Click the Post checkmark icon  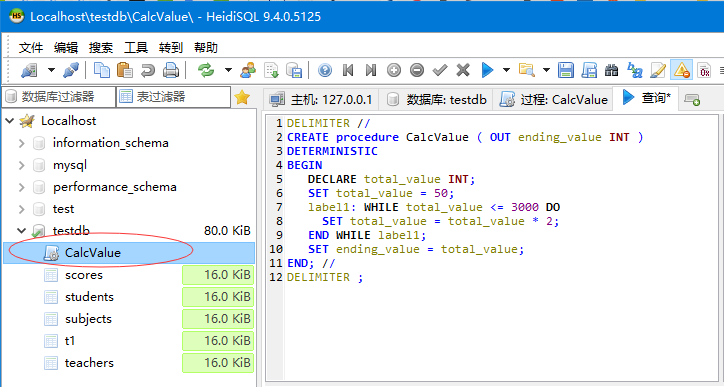(x=440, y=70)
